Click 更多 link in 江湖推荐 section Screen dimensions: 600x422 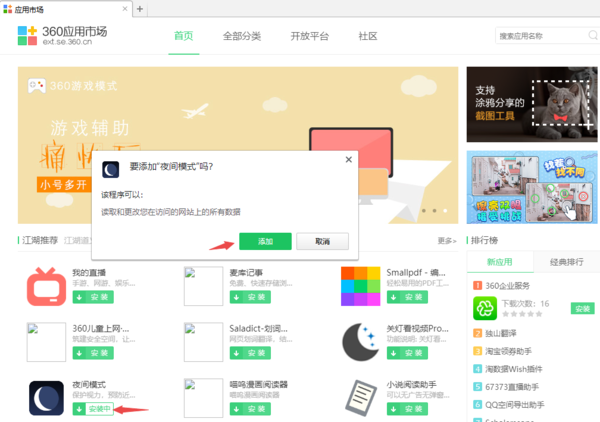(x=447, y=241)
